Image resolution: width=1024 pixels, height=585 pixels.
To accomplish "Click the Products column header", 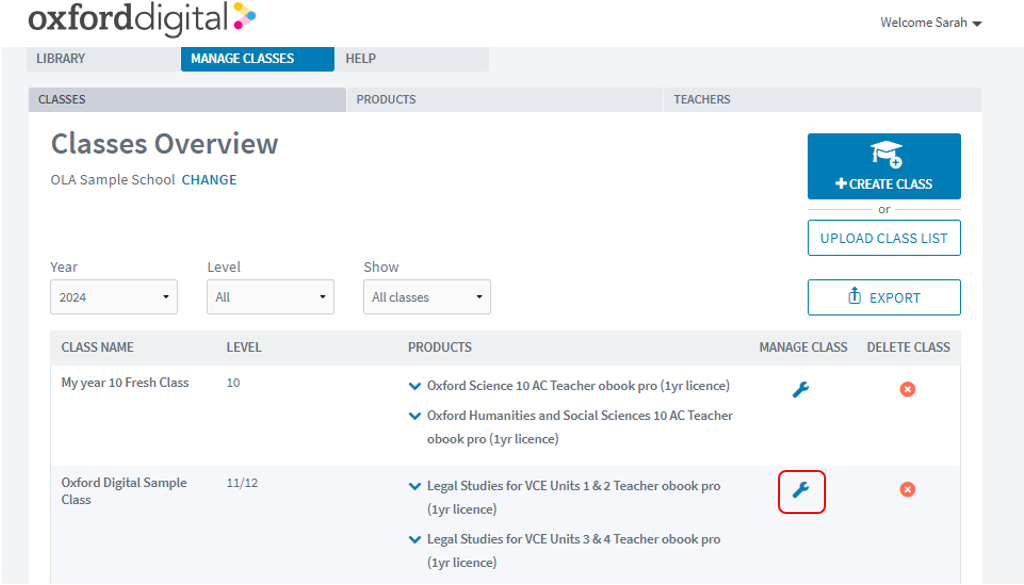I will 440,347.
